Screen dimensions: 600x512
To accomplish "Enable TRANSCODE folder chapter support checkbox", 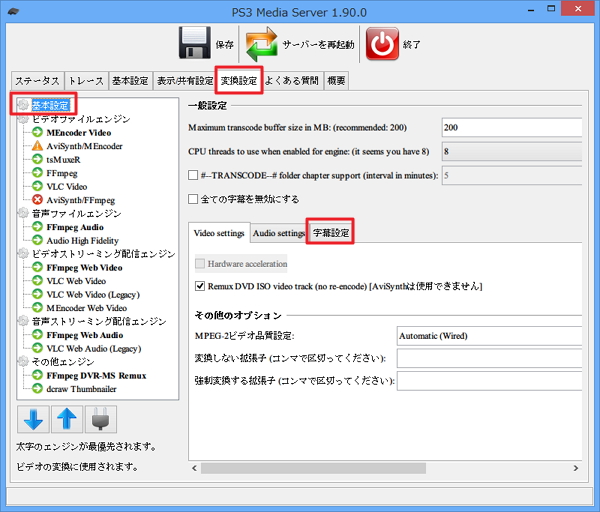I will (193, 175).
